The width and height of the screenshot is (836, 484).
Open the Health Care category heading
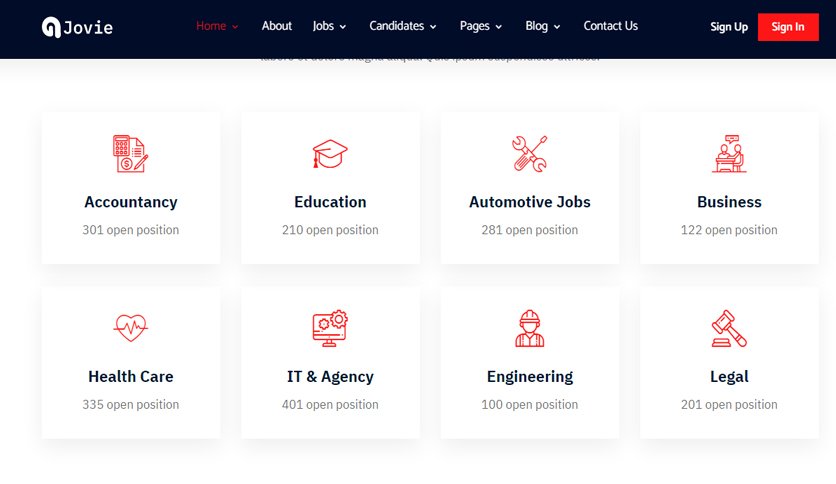(x=131, y=376)
